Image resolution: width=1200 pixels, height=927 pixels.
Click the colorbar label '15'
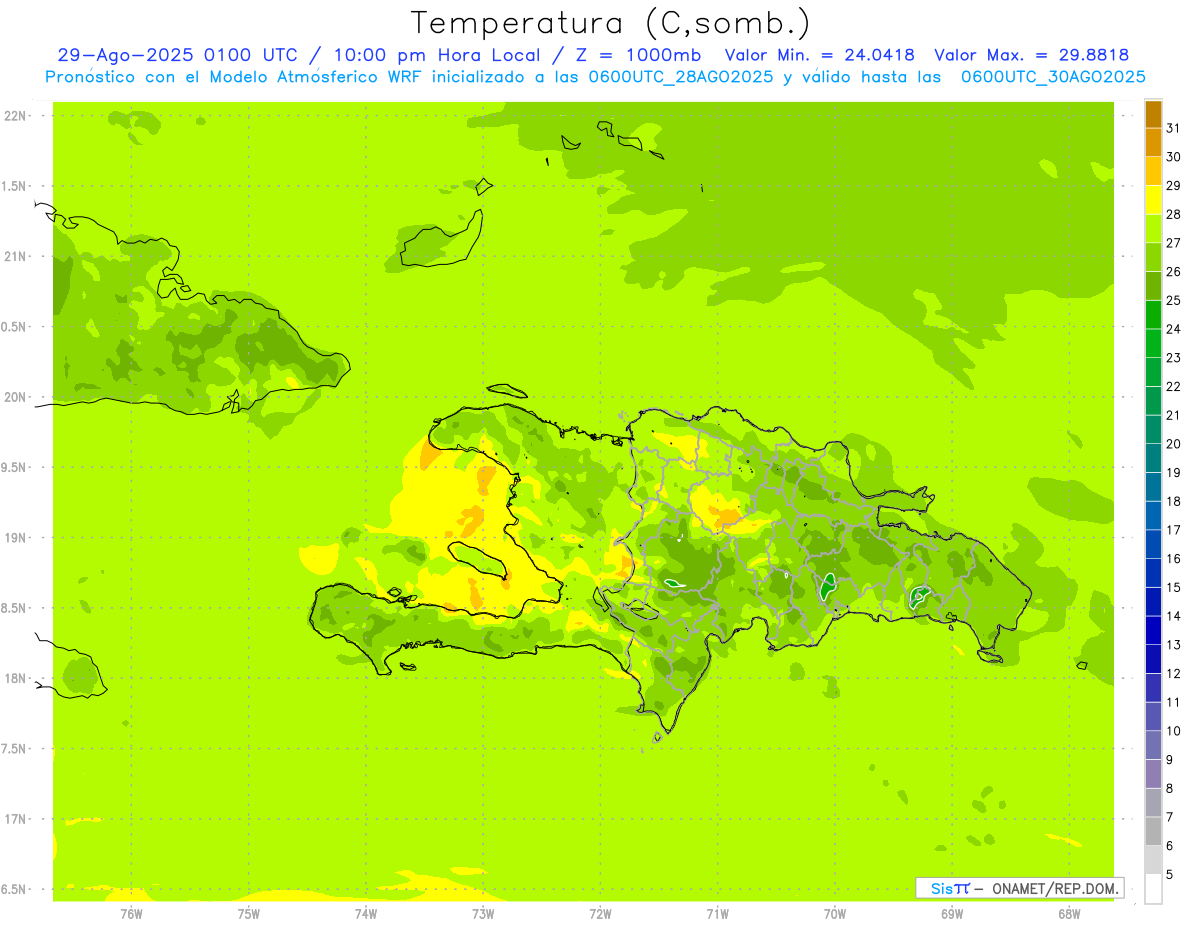[1173, 587]
